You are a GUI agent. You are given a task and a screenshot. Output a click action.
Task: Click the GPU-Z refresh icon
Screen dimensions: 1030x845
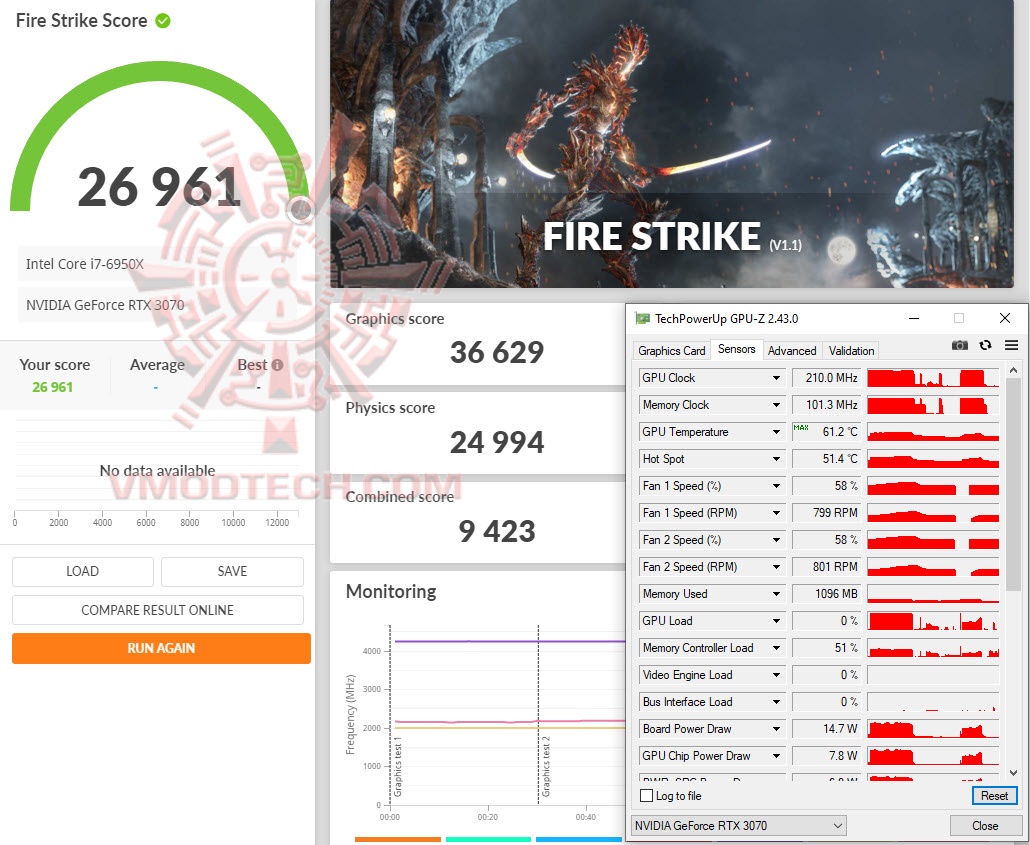[x=985, y=345]
